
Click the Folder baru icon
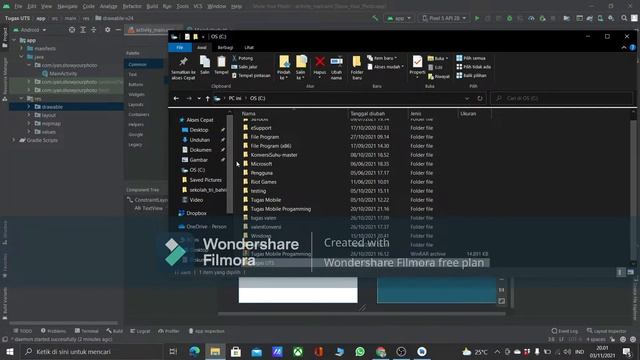357,62
